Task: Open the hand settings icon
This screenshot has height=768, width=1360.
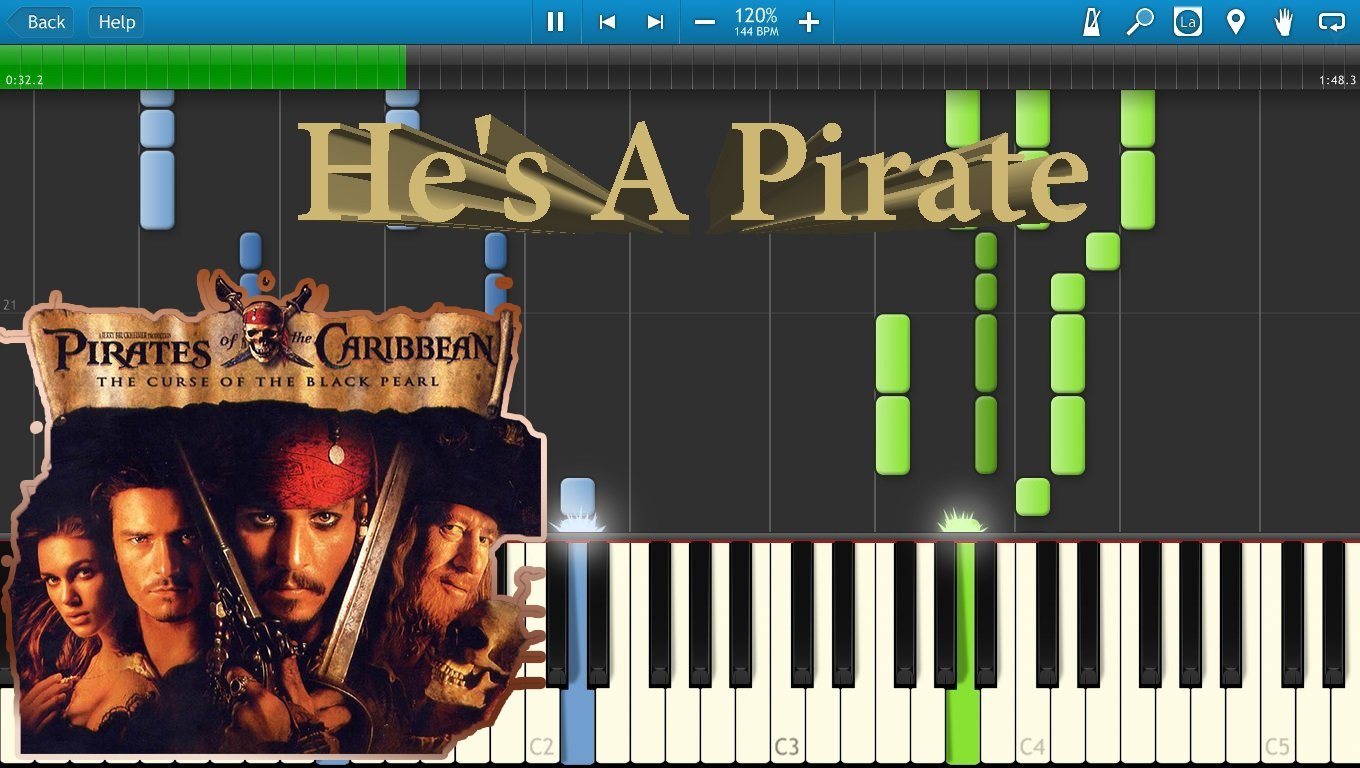Action: point(1284,22)
